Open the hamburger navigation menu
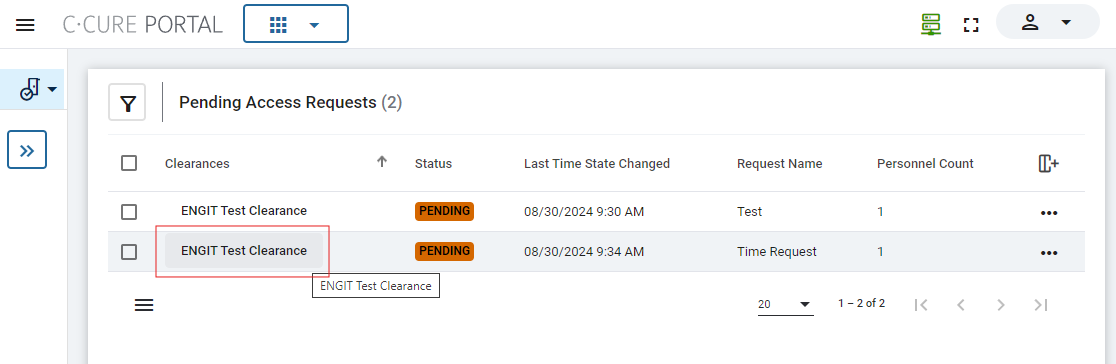 pyautogui.click(x=25, y=25)
